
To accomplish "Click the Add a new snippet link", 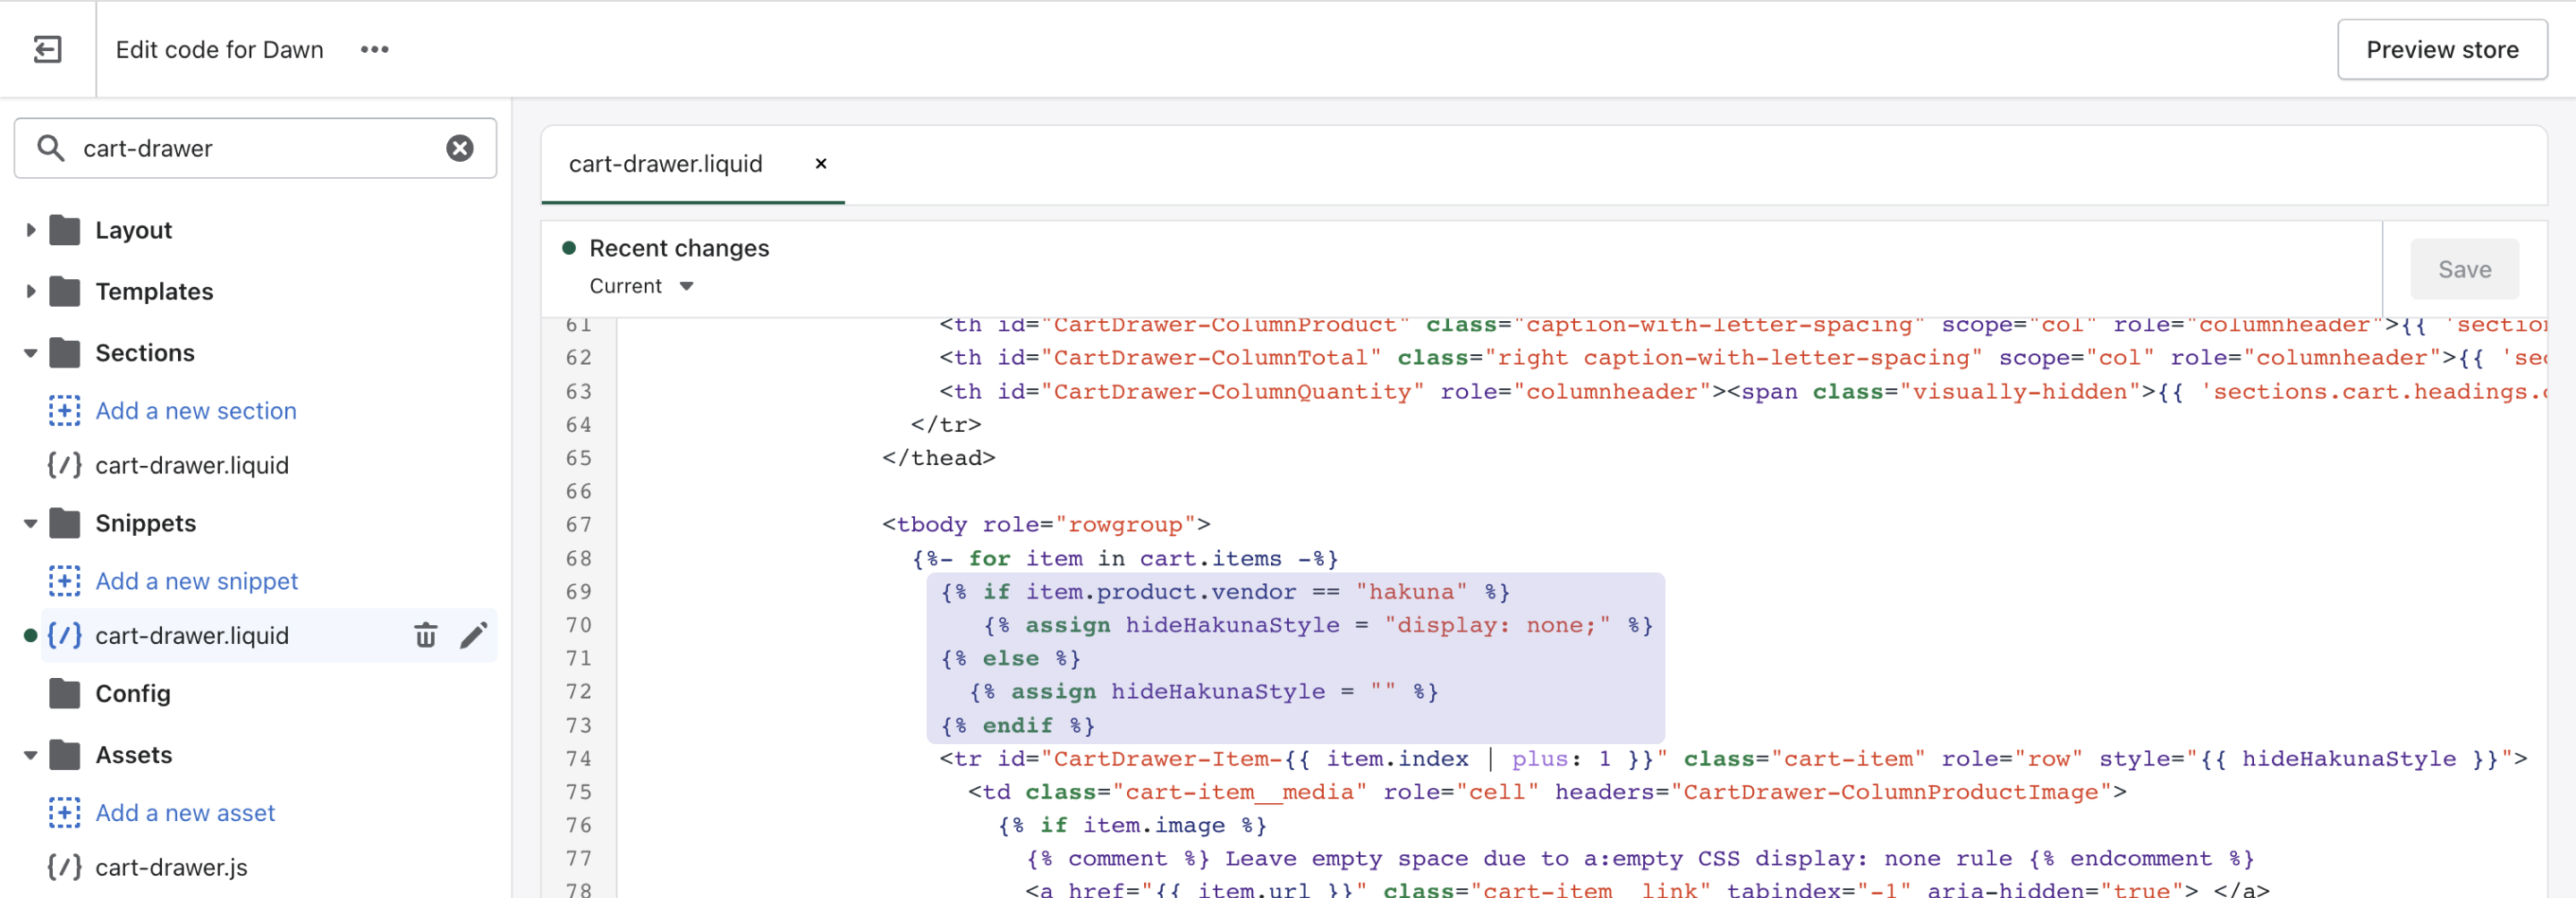I will (x=196, y=580).
